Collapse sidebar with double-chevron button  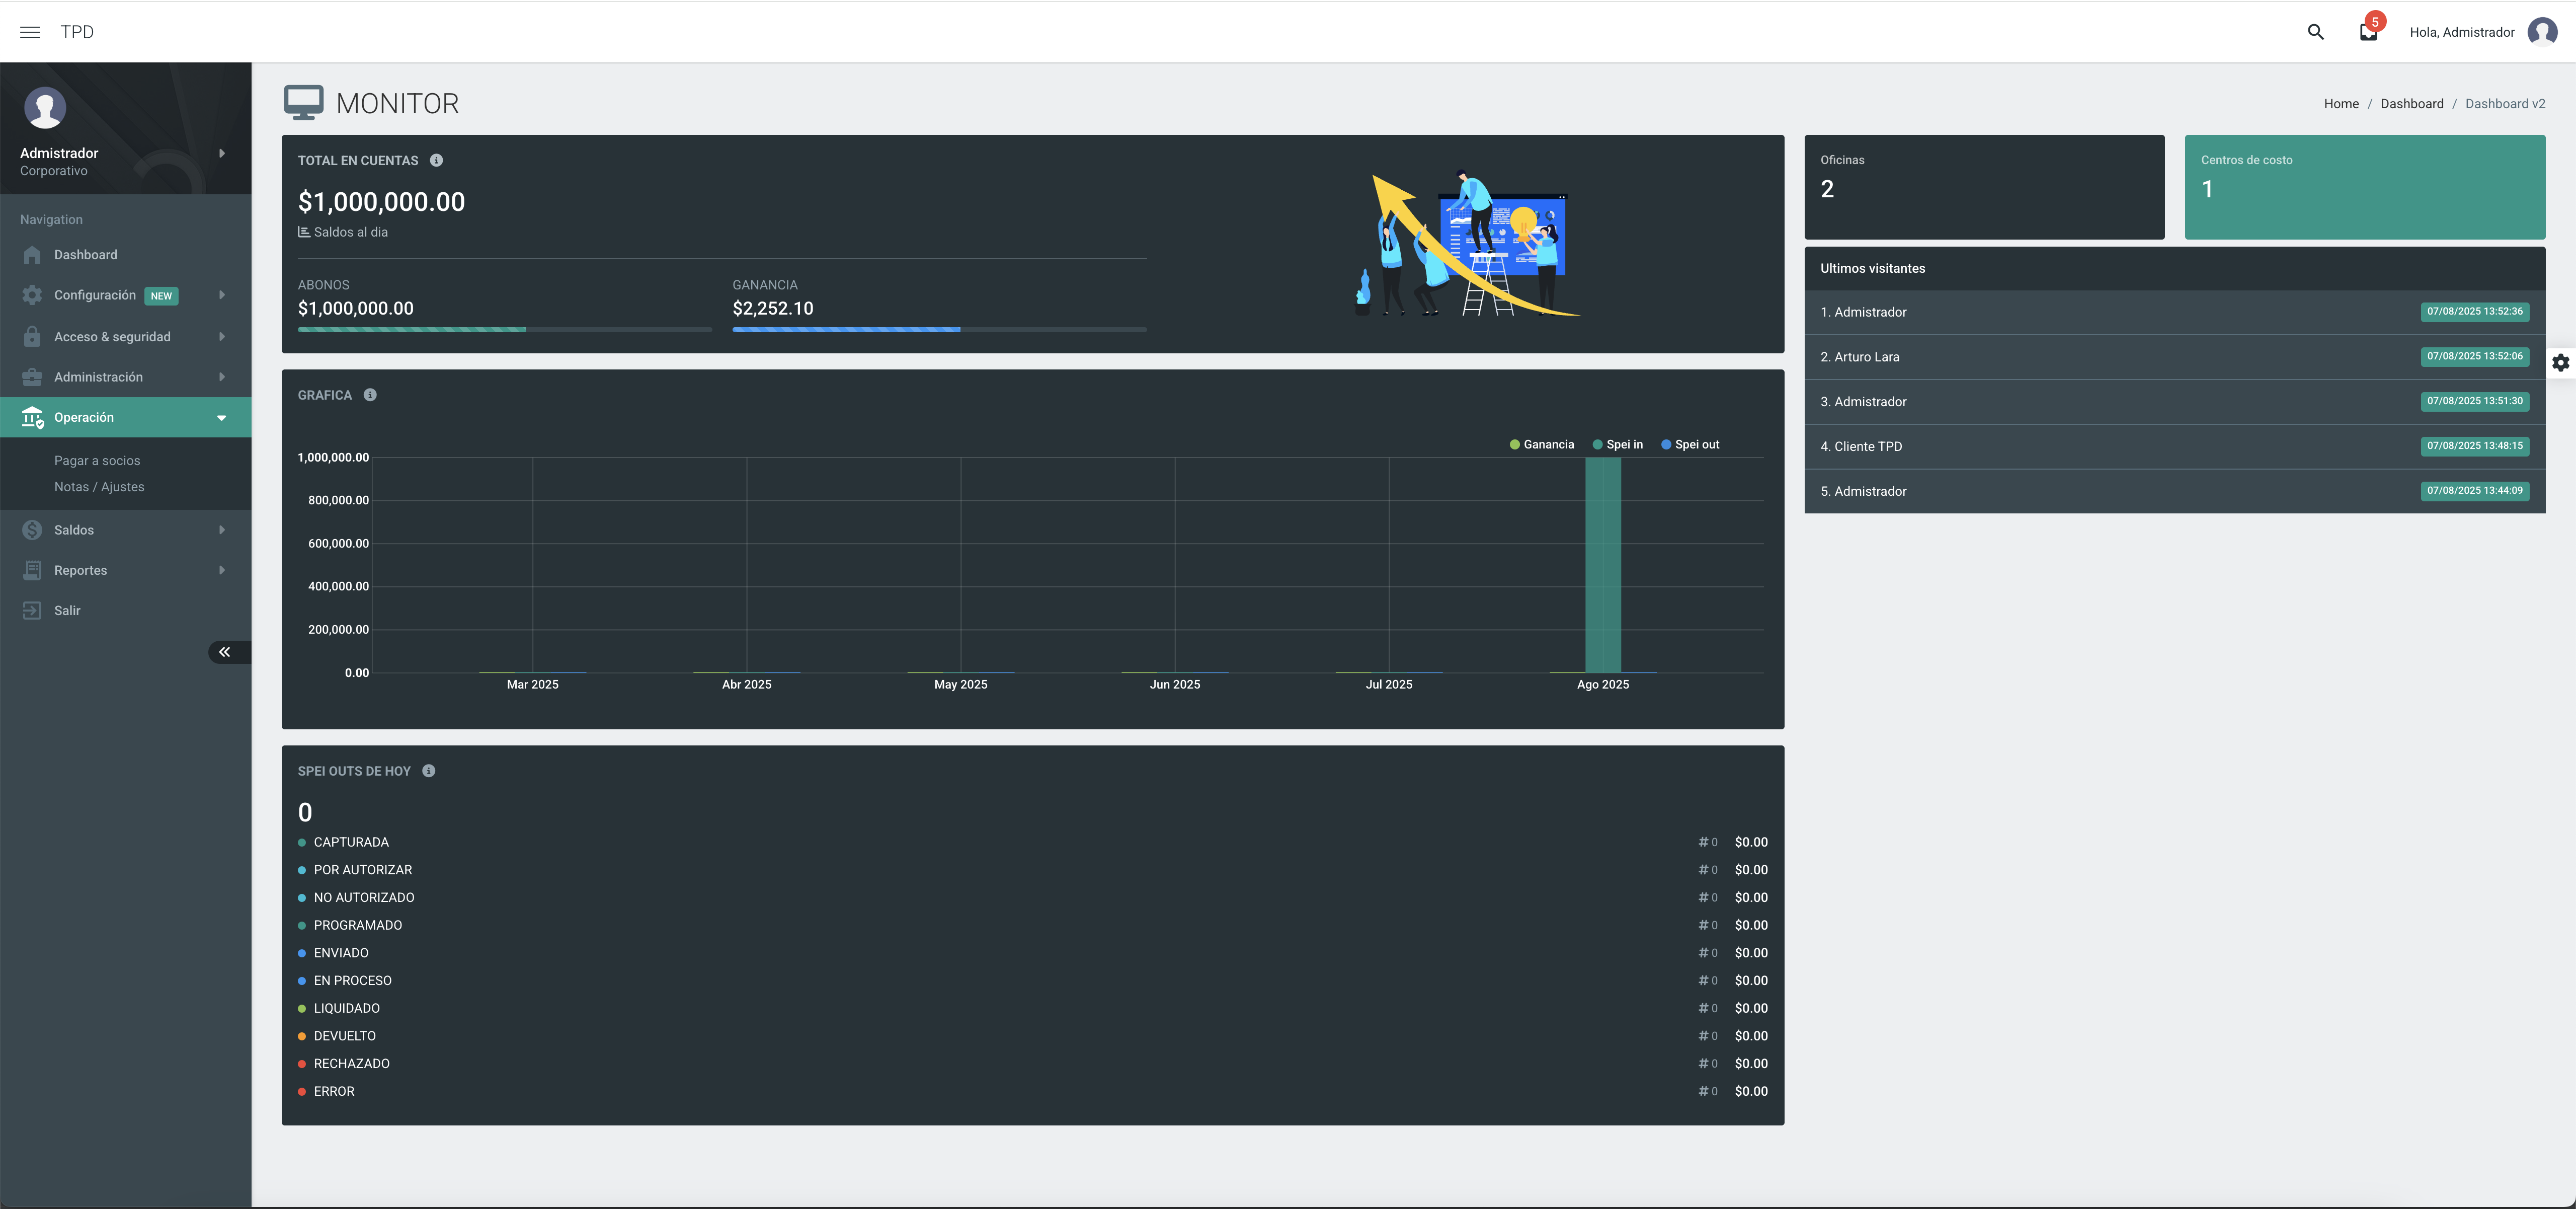pos(225,652)
